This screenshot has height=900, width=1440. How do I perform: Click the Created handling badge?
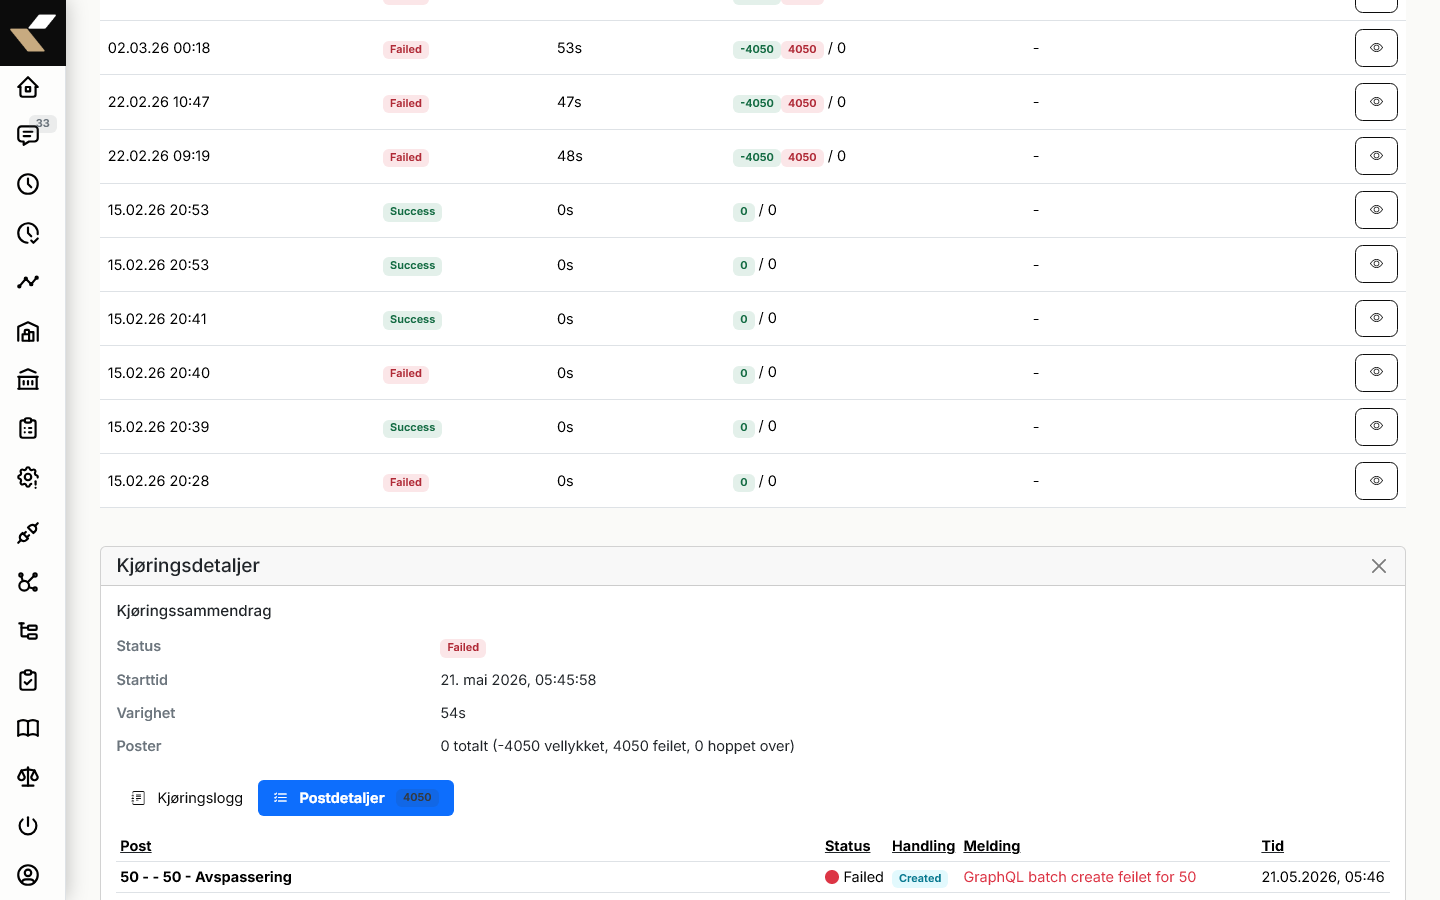pyautogui.click(x=920, y=878)
